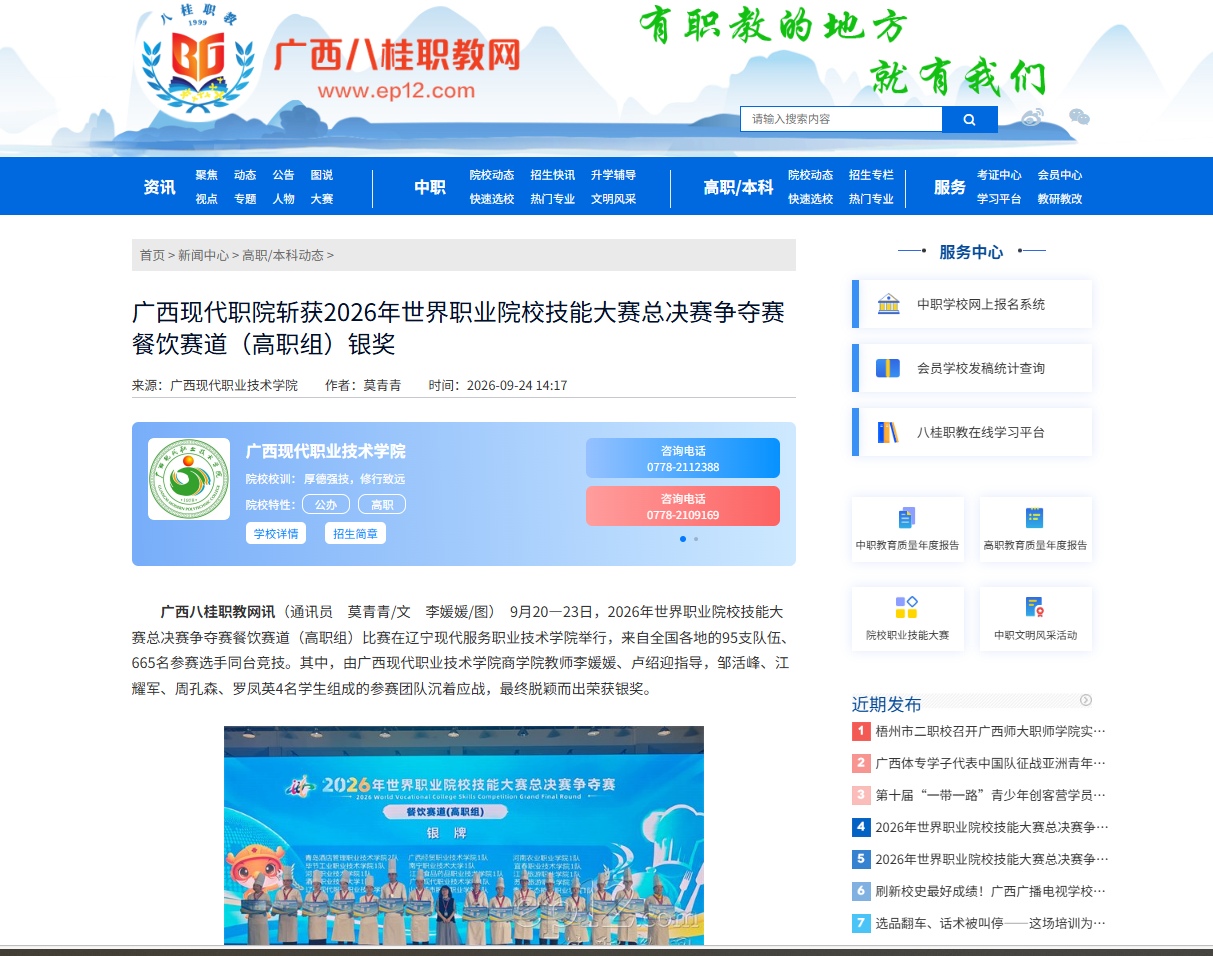The width and height of the screenshot is (1213, 956).
Task: Open 人物 in the navigation bar
Action: point(284,199)
